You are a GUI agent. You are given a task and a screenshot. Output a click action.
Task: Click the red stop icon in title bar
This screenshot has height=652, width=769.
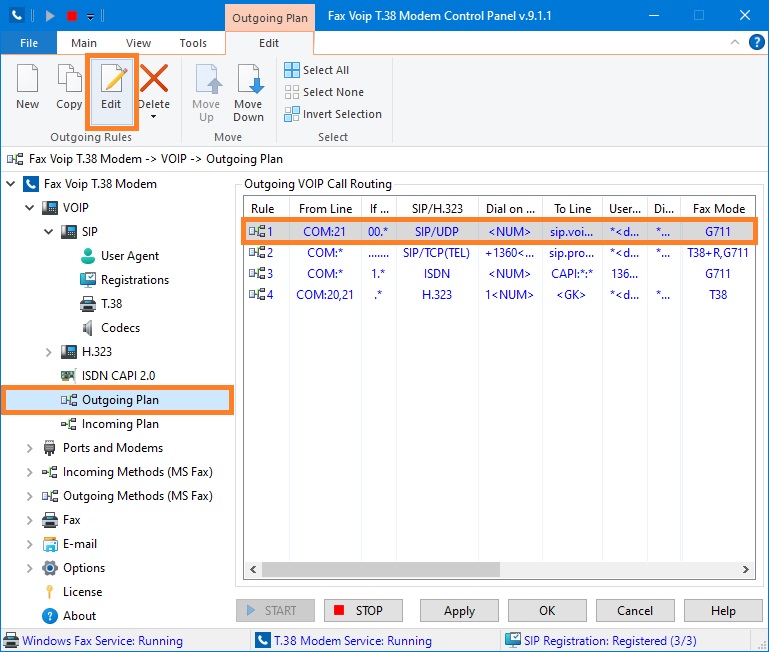(x=72, y=16)
